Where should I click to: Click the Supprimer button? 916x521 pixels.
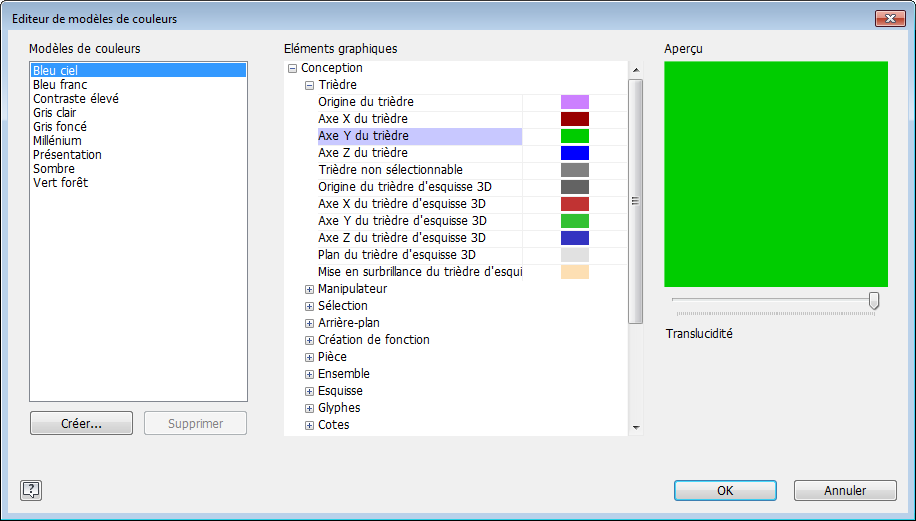[x=196, y=423]
